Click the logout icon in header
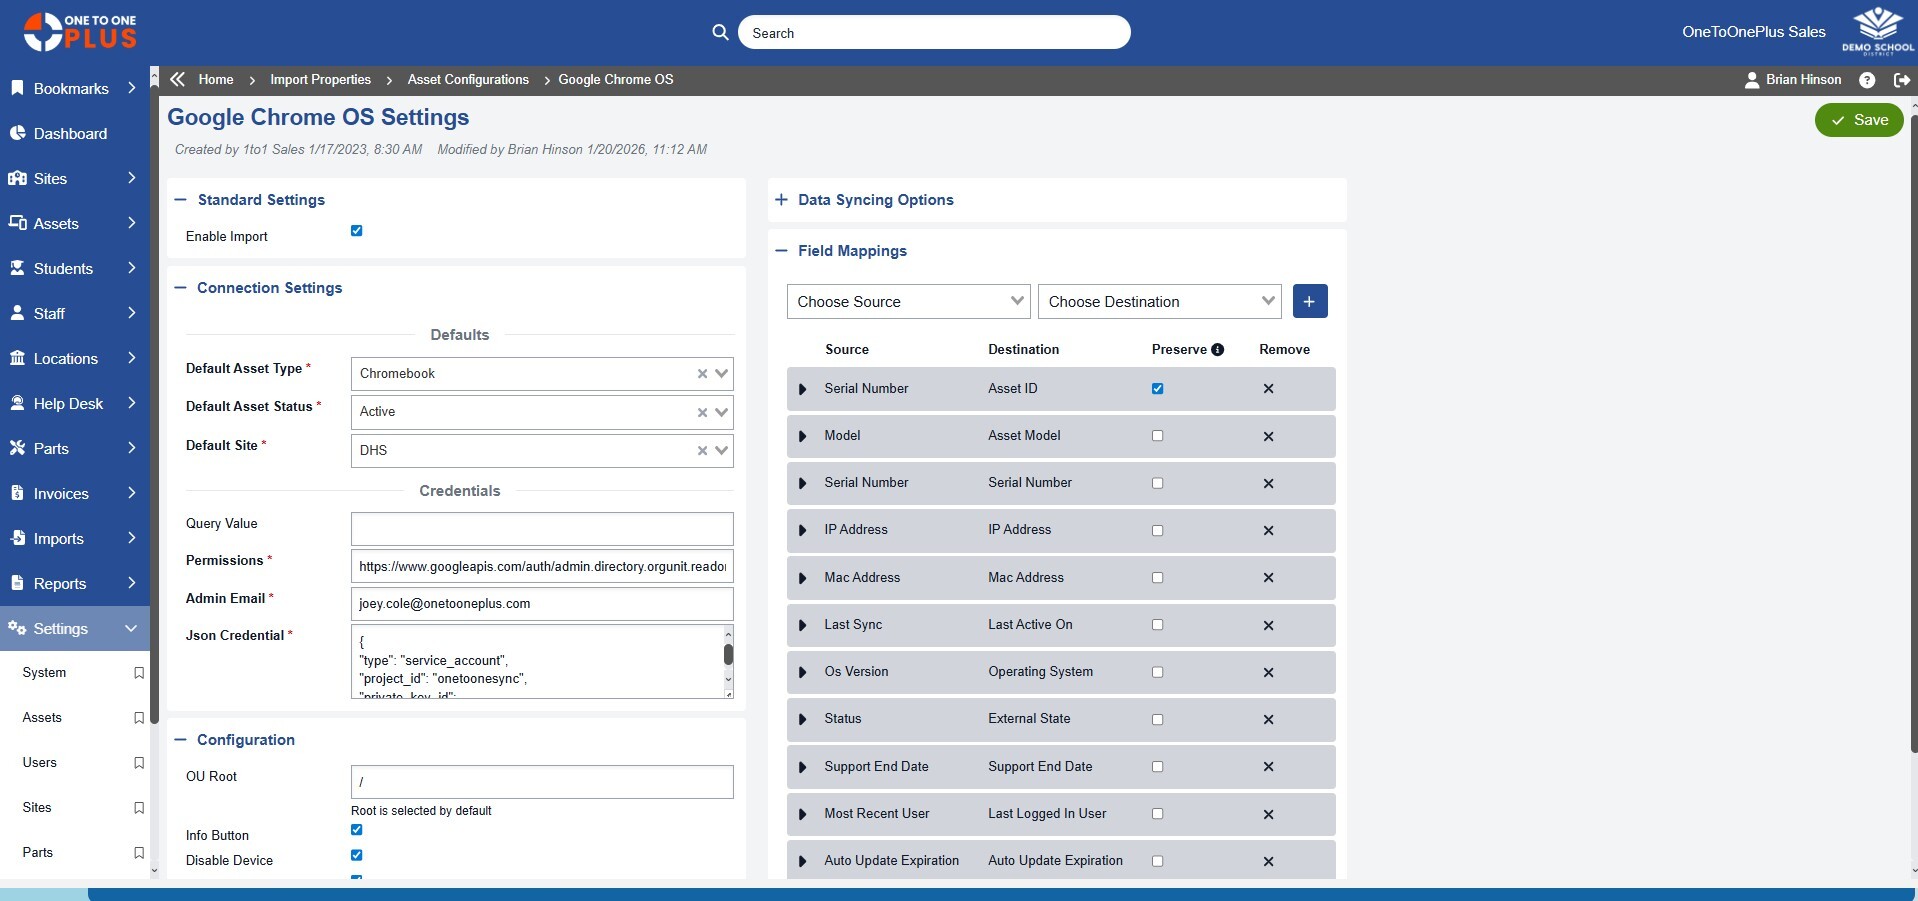The width and height of the screenshot is (1918, 901). click(x=1901, y=80)
